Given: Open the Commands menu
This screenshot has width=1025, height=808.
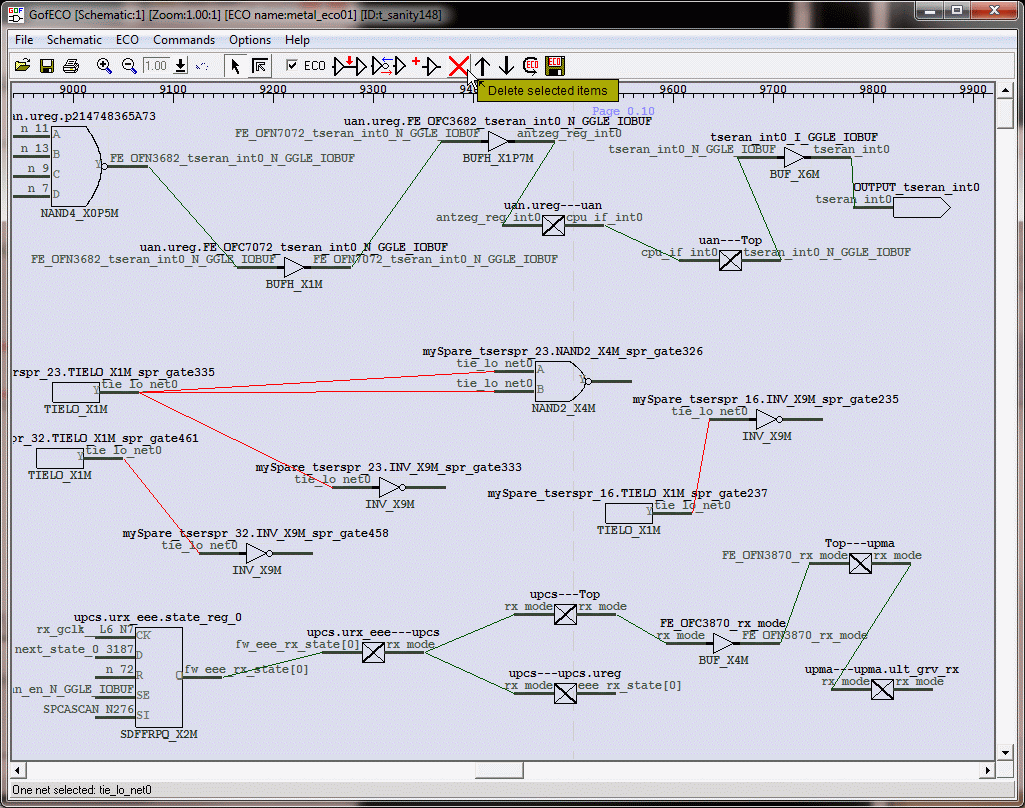Looking at the screenshot, I should point(184,40).
